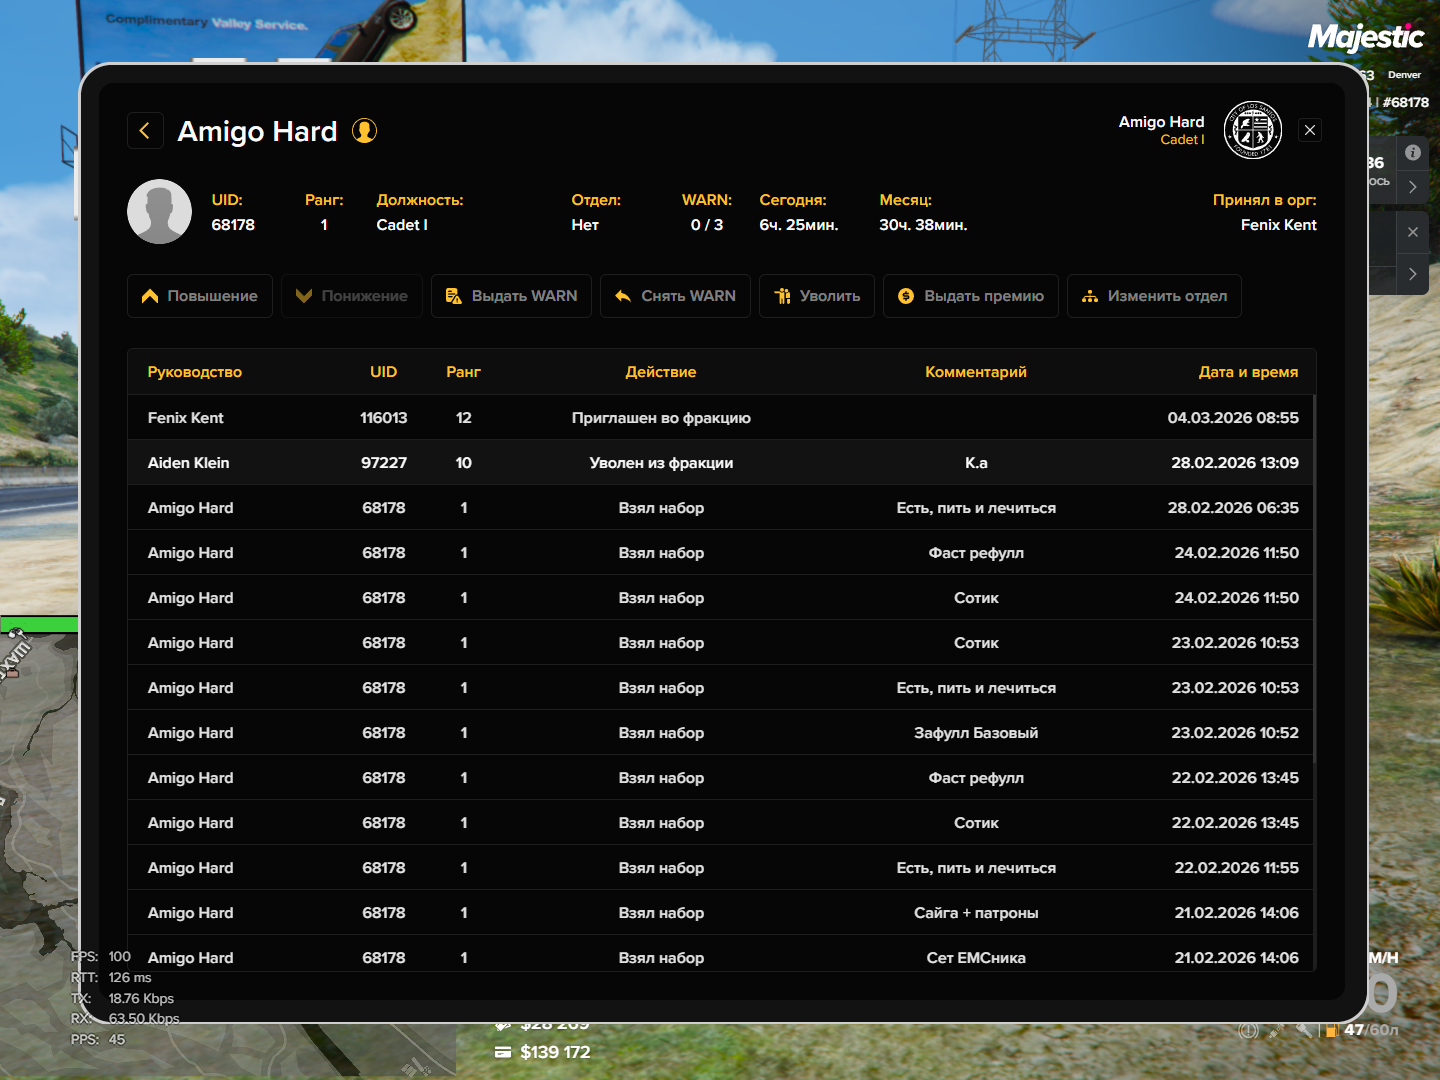Give a bonus with Выдать премию
The width and height of the screenshot is (1440, 1080).
[970, 296]
